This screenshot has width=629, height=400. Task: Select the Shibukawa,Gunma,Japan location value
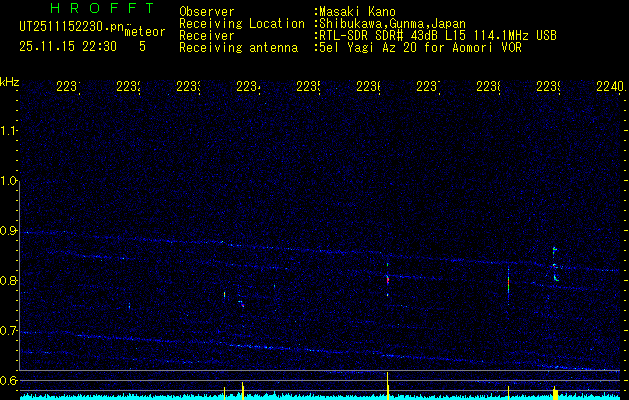392,24
